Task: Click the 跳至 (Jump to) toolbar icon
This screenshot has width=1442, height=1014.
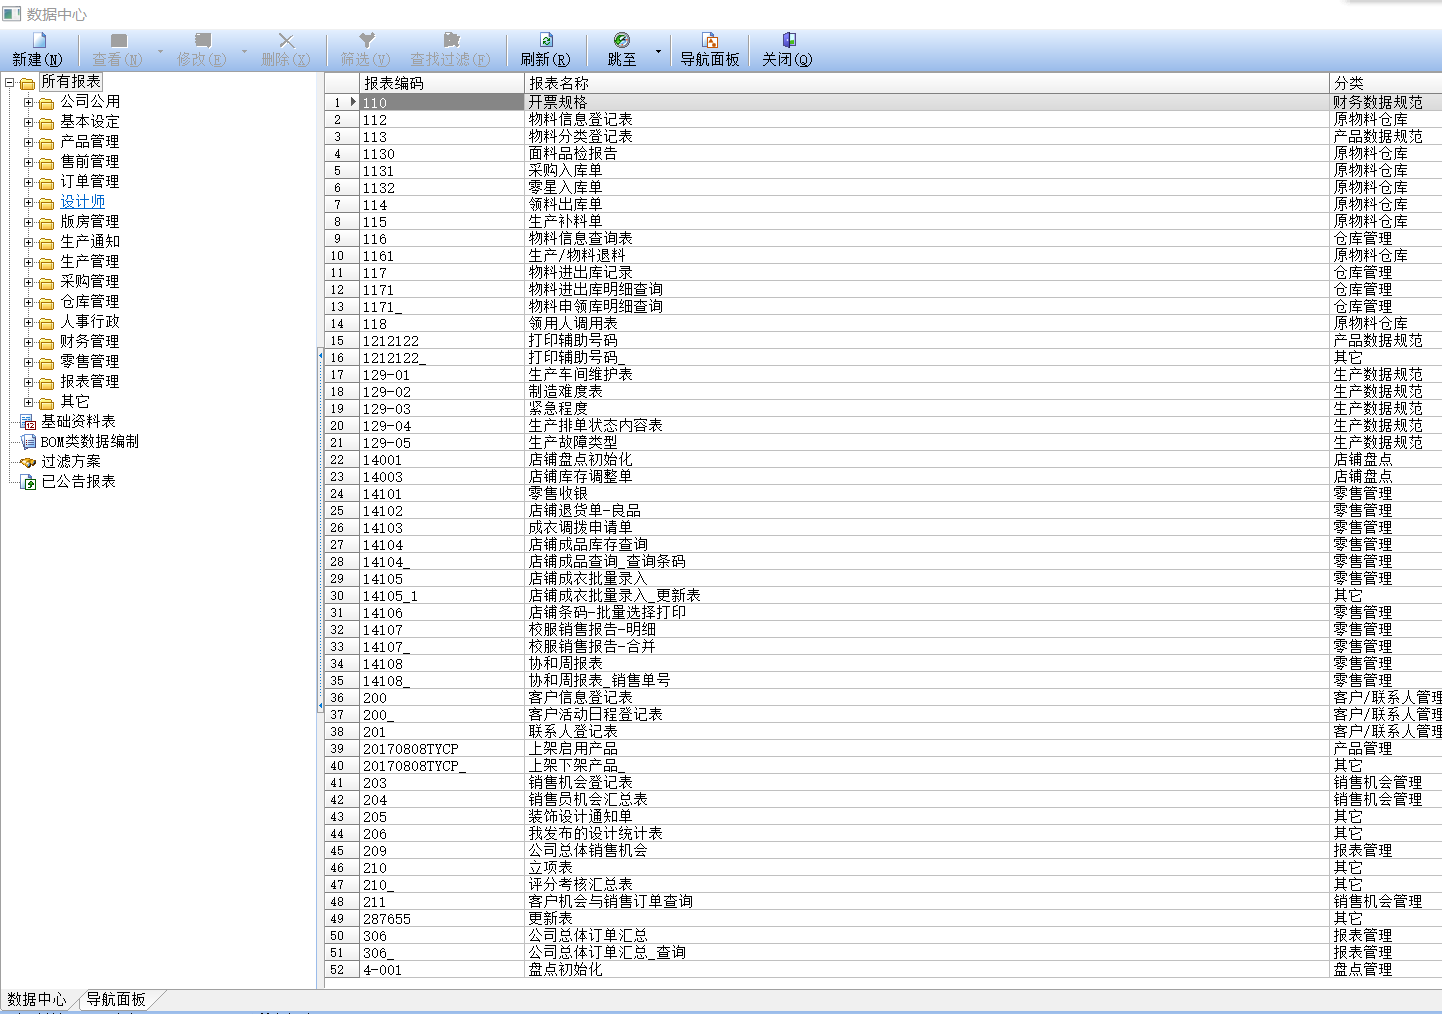Action: click(622, 41)
